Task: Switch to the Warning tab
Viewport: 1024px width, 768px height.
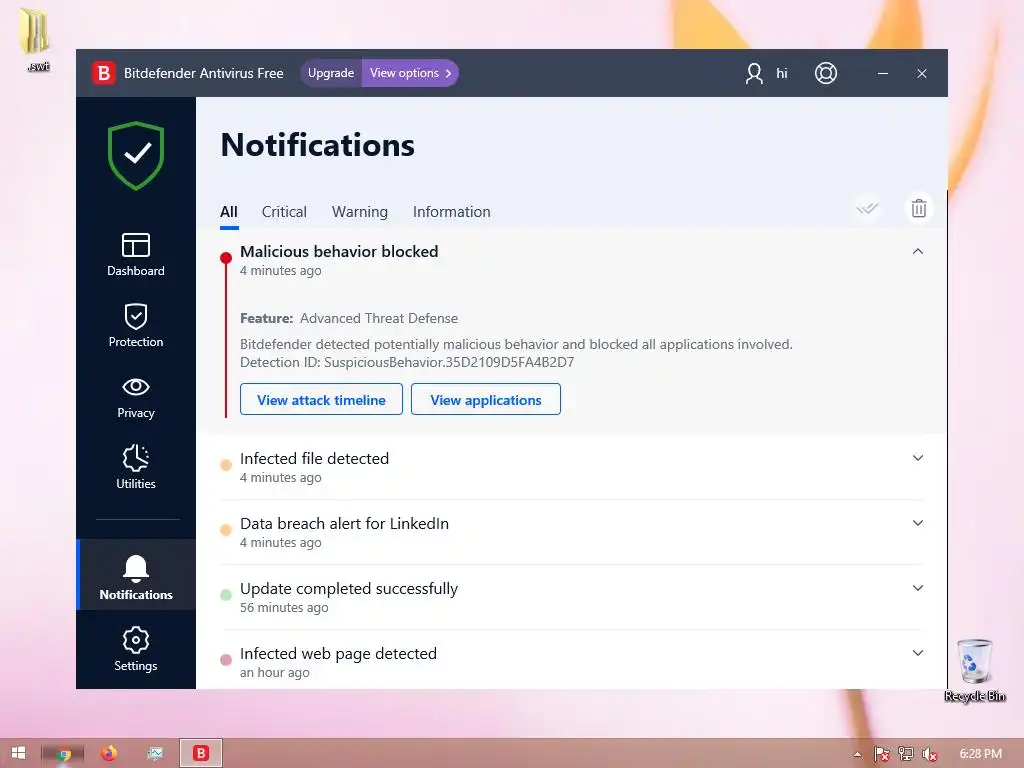Action: click(360, 212)
